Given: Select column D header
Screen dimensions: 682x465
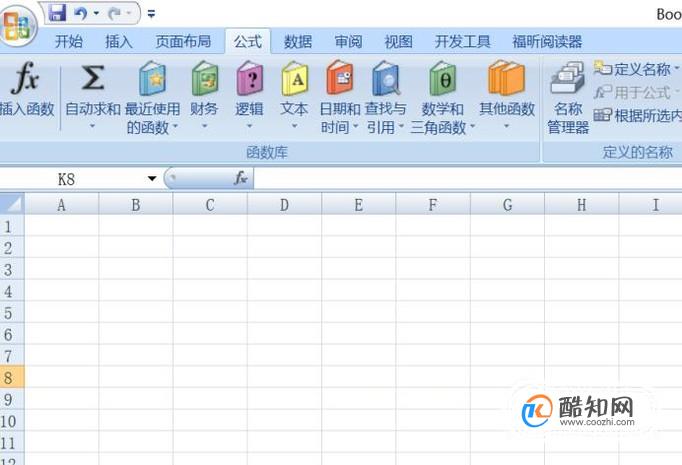Looking at the screenshot, I should point(284,204).
